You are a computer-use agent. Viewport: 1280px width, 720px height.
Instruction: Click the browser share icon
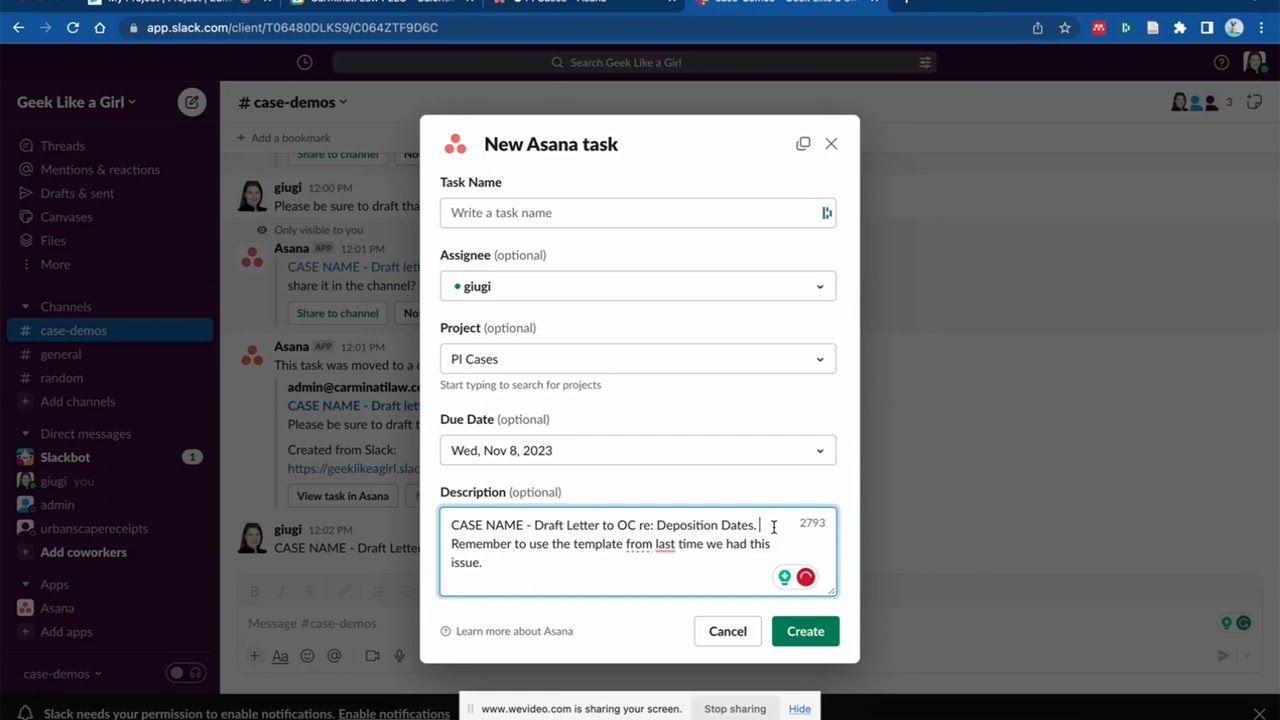pos(1038,28)
